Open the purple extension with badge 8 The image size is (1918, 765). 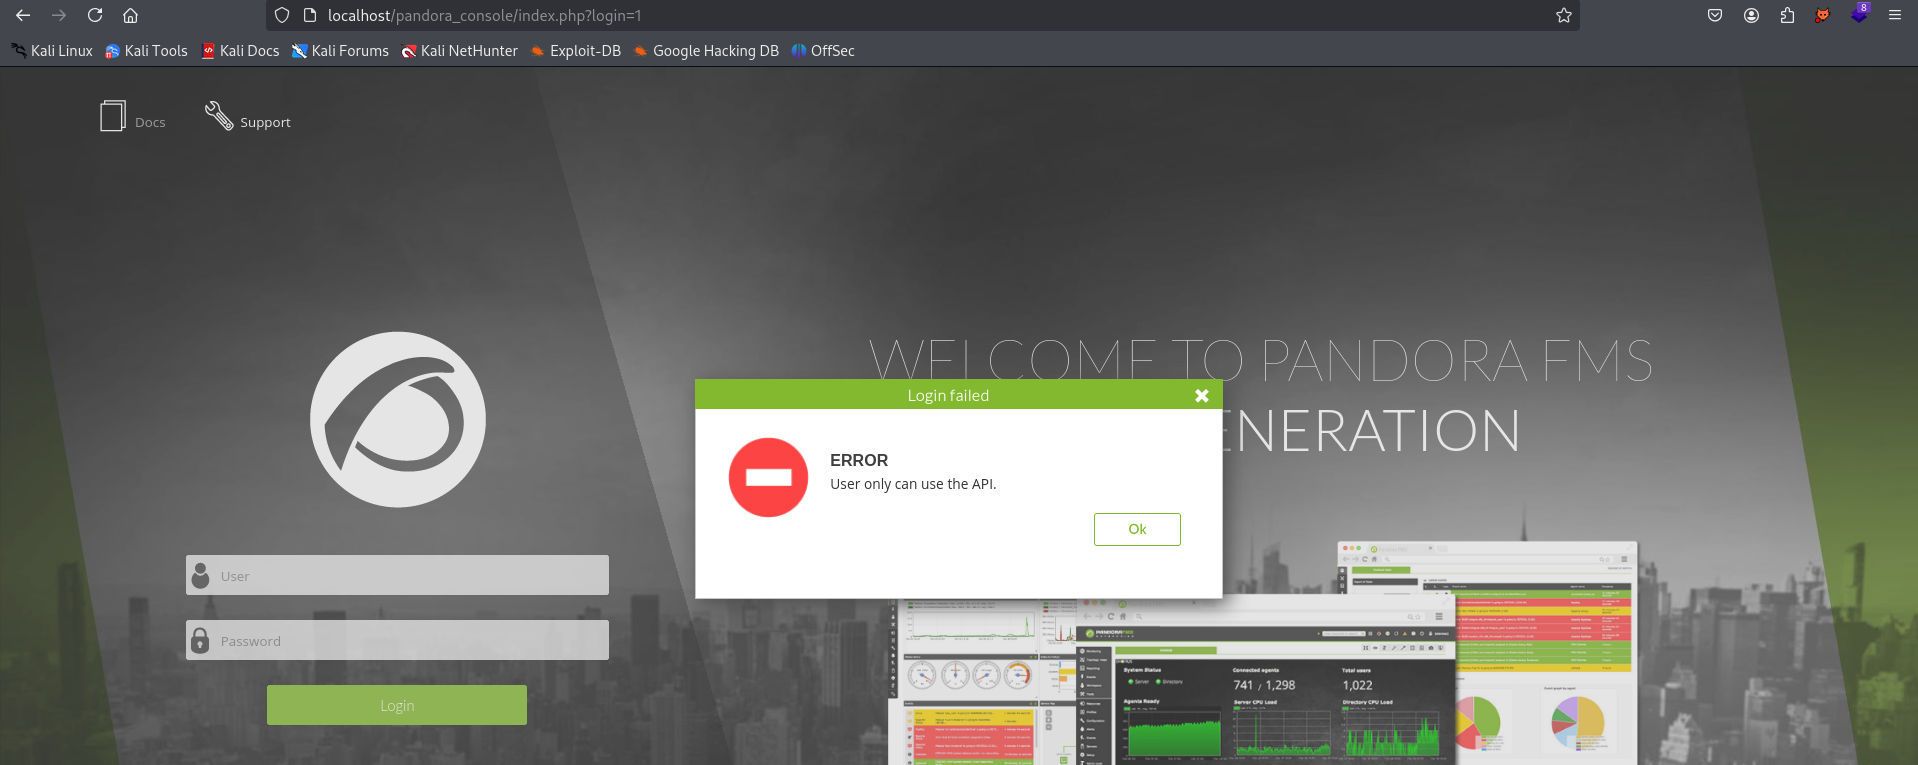pyautogui.click(x=1859, y=14)
